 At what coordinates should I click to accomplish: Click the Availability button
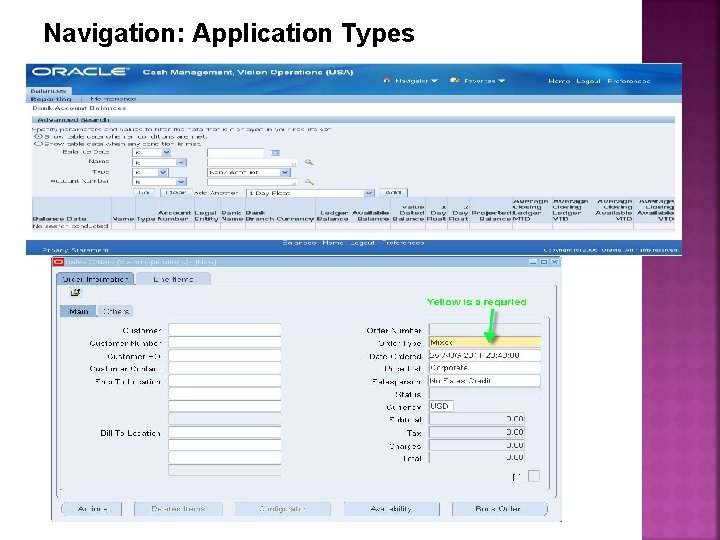click(391, 509)
